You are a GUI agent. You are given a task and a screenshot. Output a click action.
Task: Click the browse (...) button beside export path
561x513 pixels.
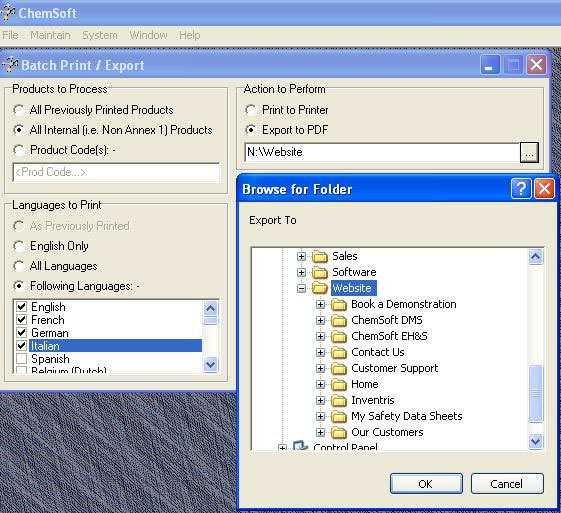click(529, 152)
